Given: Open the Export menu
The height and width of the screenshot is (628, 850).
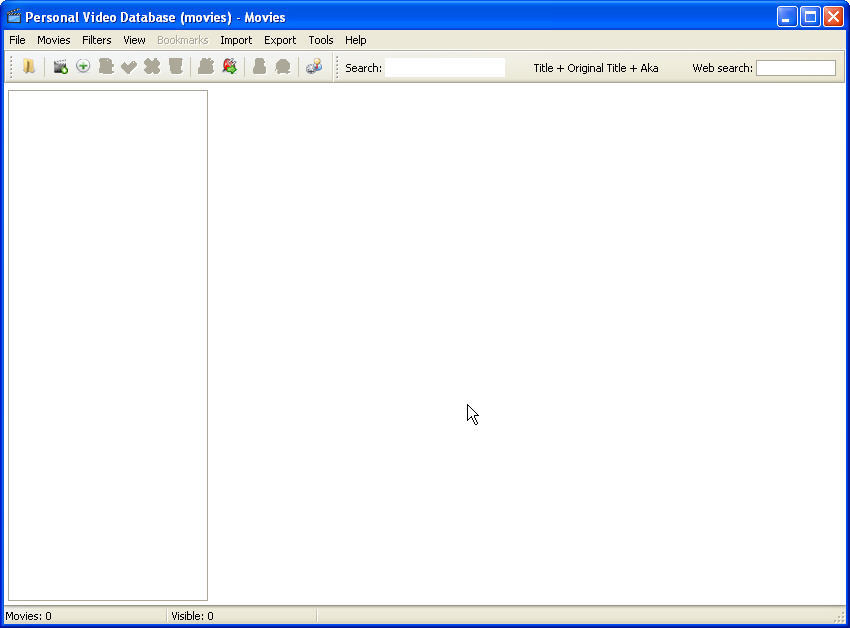Looking at the screenshot, I should [x=280, y=40].
